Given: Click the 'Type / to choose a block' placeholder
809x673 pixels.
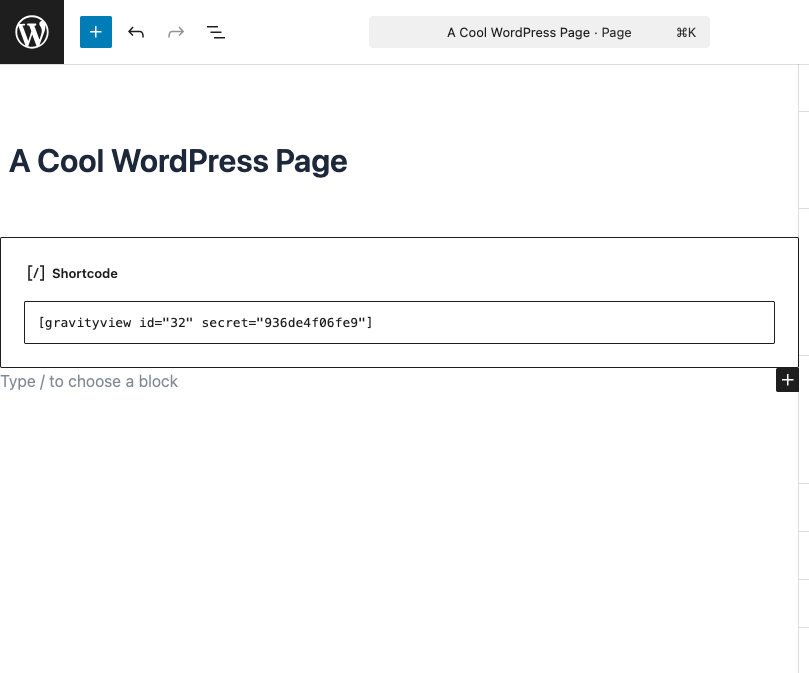Looking at the screenshot, I should [x=89, y=381].
